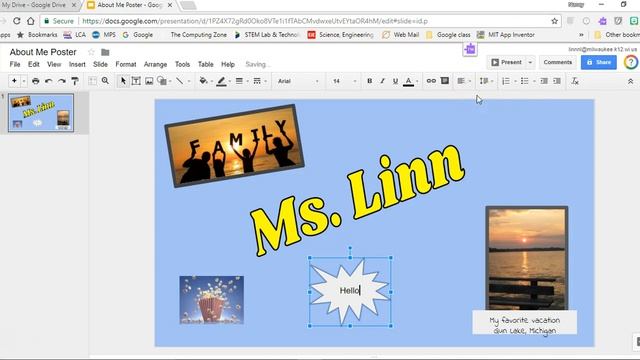The image size is (640, 360).
Task: Click the browser home icon
Action: pos(31,21)
